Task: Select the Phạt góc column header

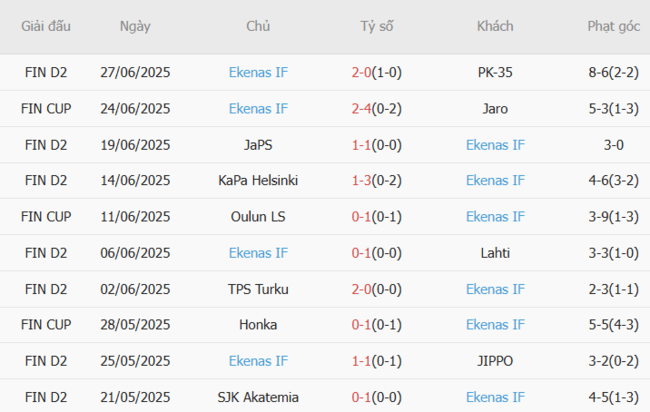Action: coord(614,26)
